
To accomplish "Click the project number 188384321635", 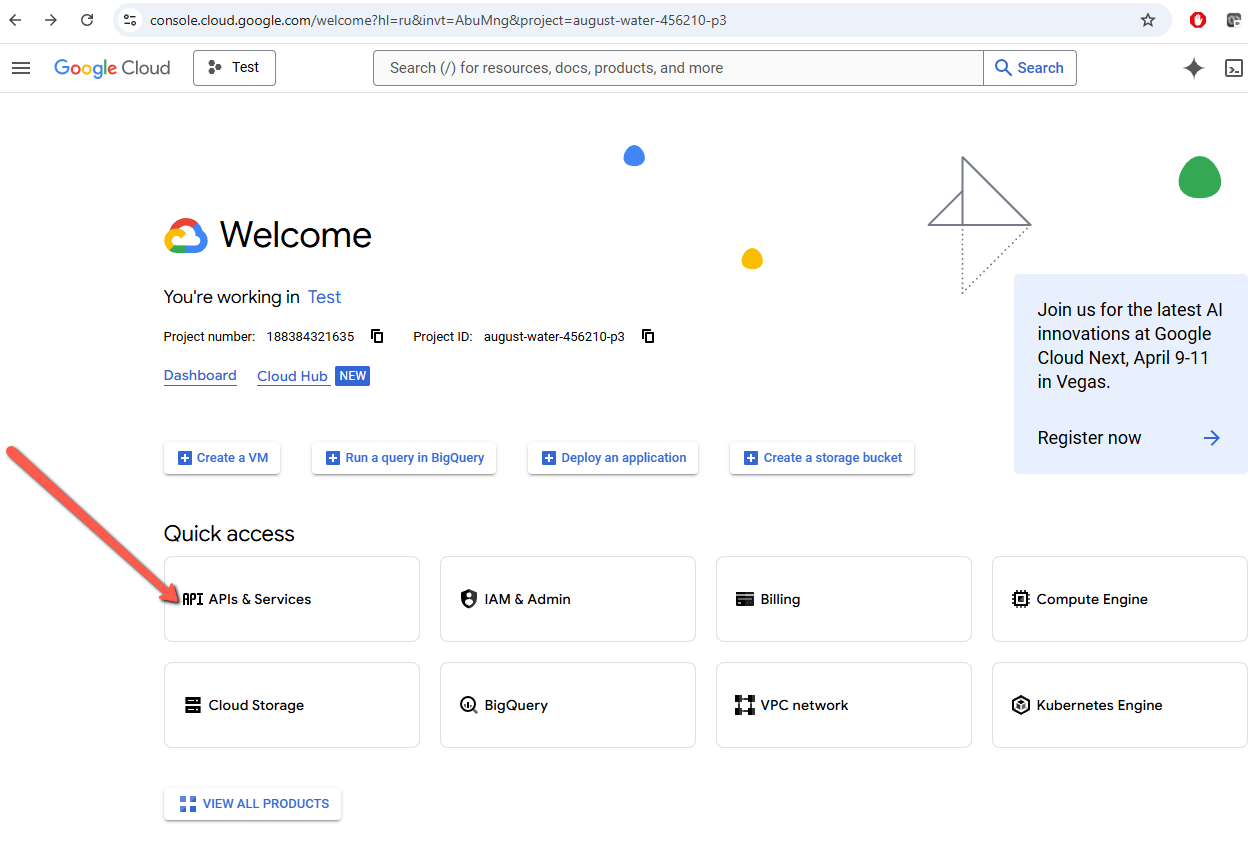I will [310, 337].
